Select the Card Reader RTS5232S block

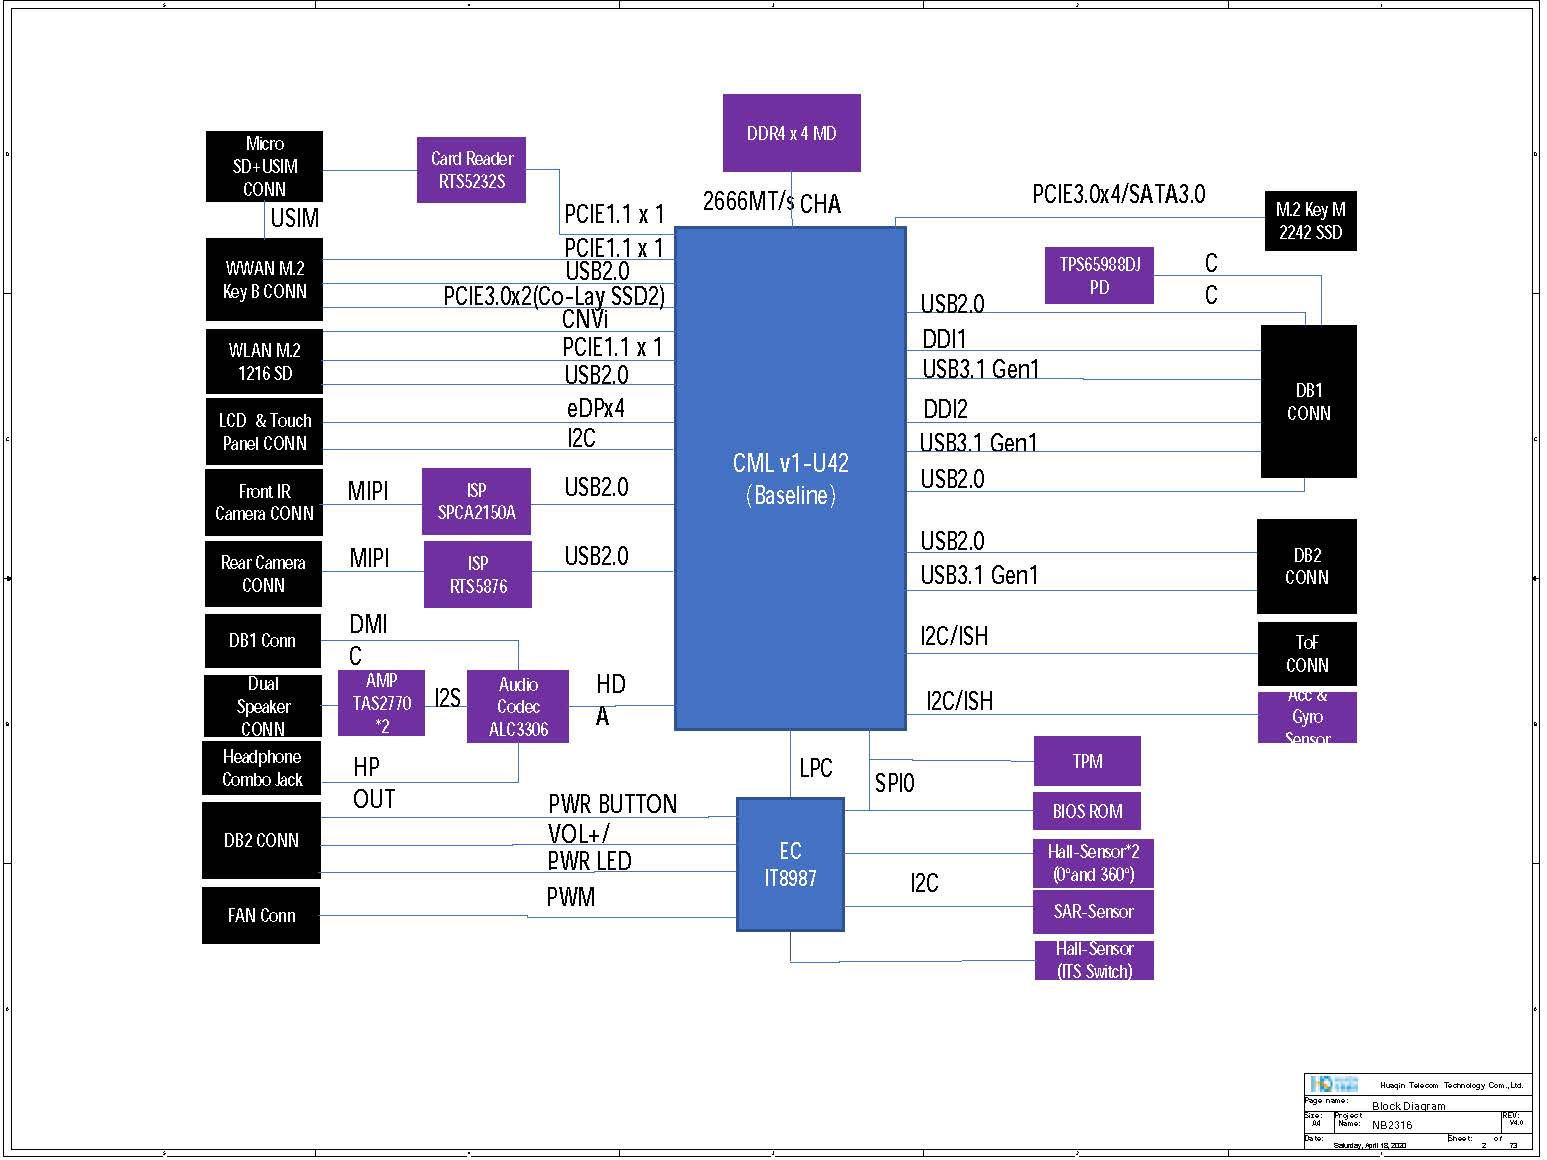pyautogui.click(x=471, y=170)
